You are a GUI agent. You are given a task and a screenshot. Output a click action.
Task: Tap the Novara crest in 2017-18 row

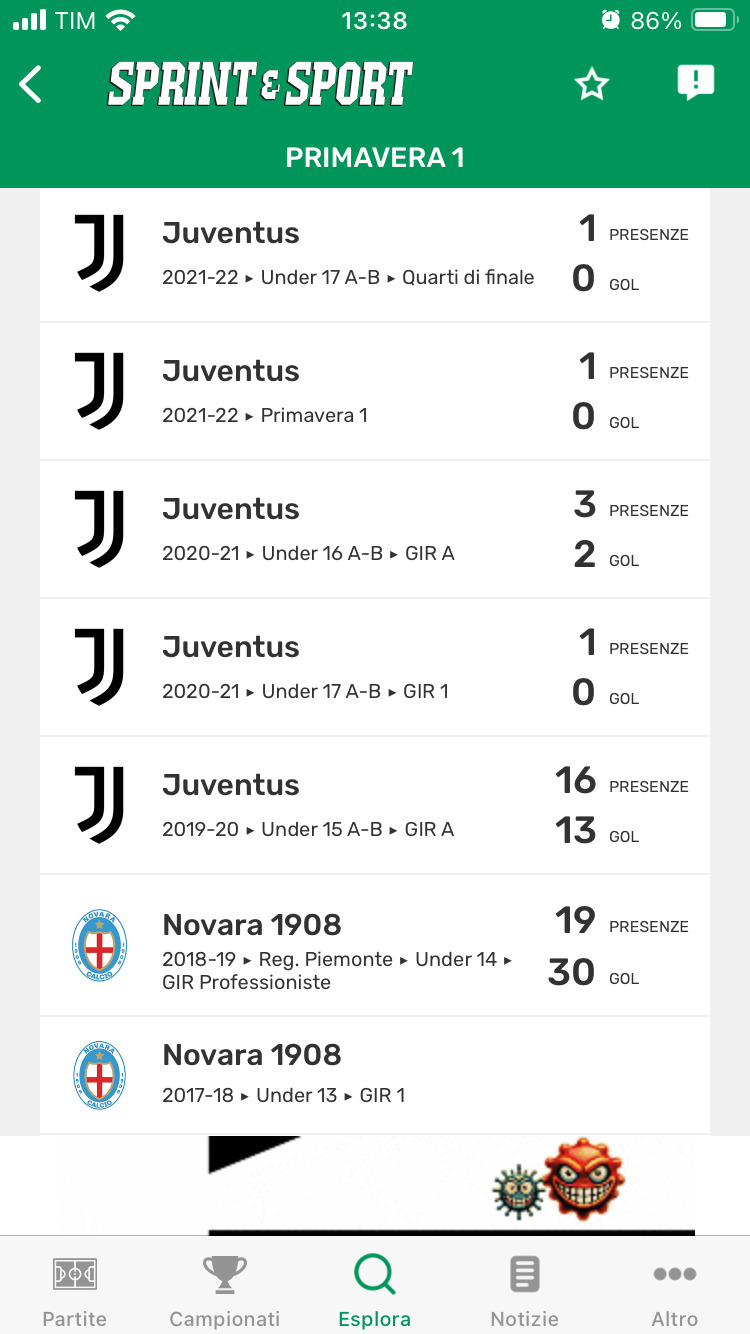pos(100,1075)
